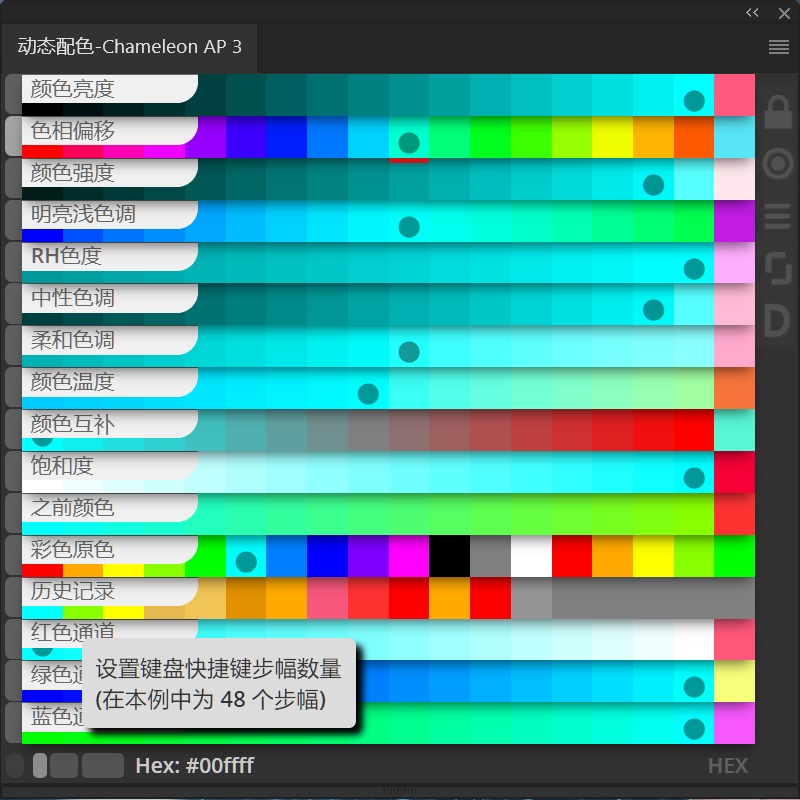Close the Chameleon panel with the X
Screen dimensions: 800x800
(784, 13)
